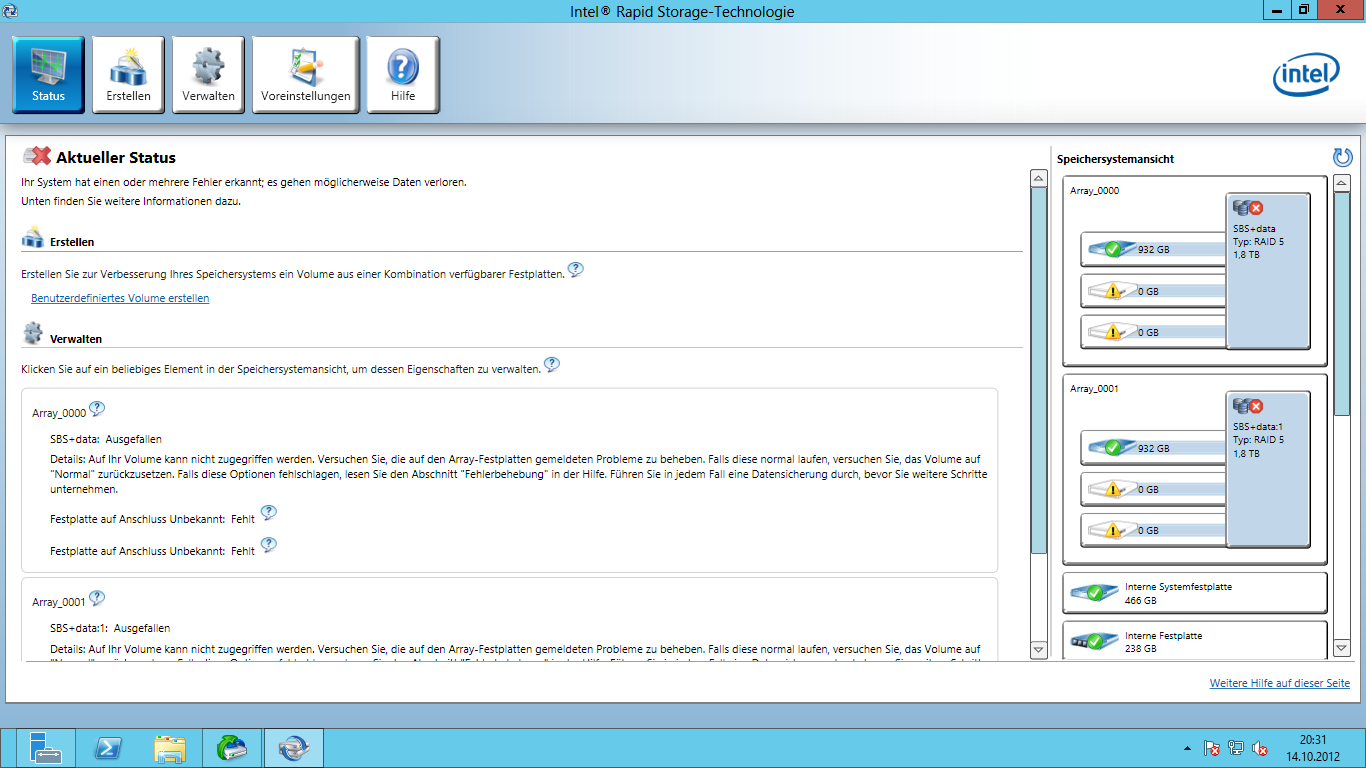1366x768 pixels.
Task: Click the Verwalten section gear icon
Action: 33,333
